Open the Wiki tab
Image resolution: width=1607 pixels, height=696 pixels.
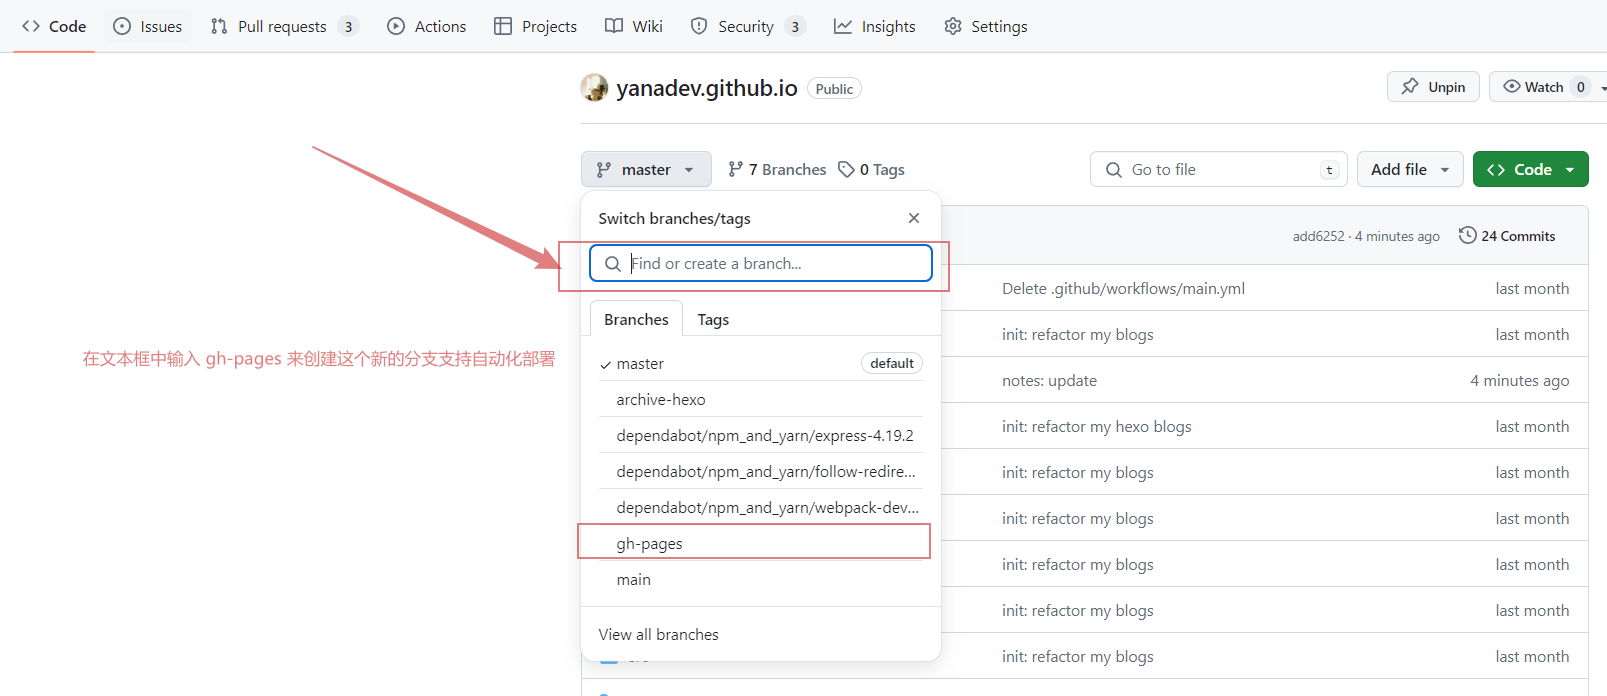pos(634,26)
